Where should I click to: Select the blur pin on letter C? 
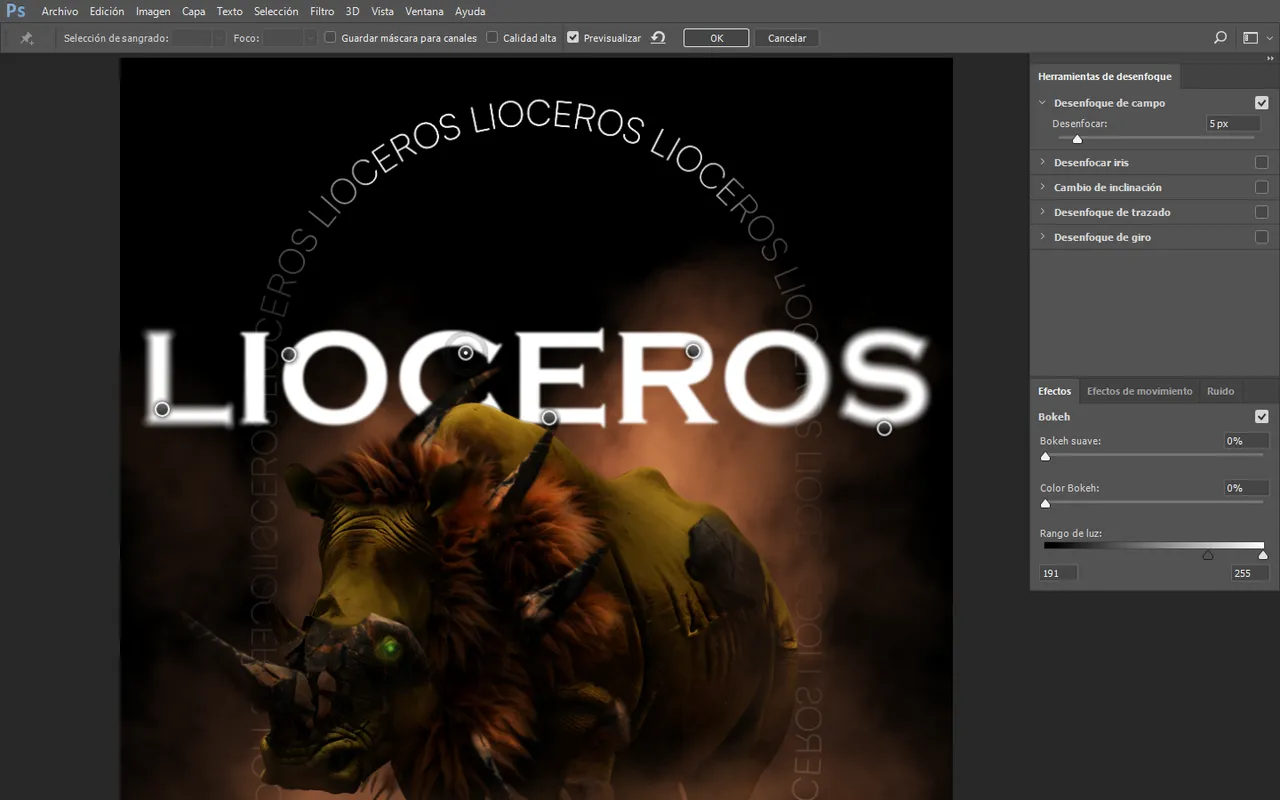click(465, 353)
